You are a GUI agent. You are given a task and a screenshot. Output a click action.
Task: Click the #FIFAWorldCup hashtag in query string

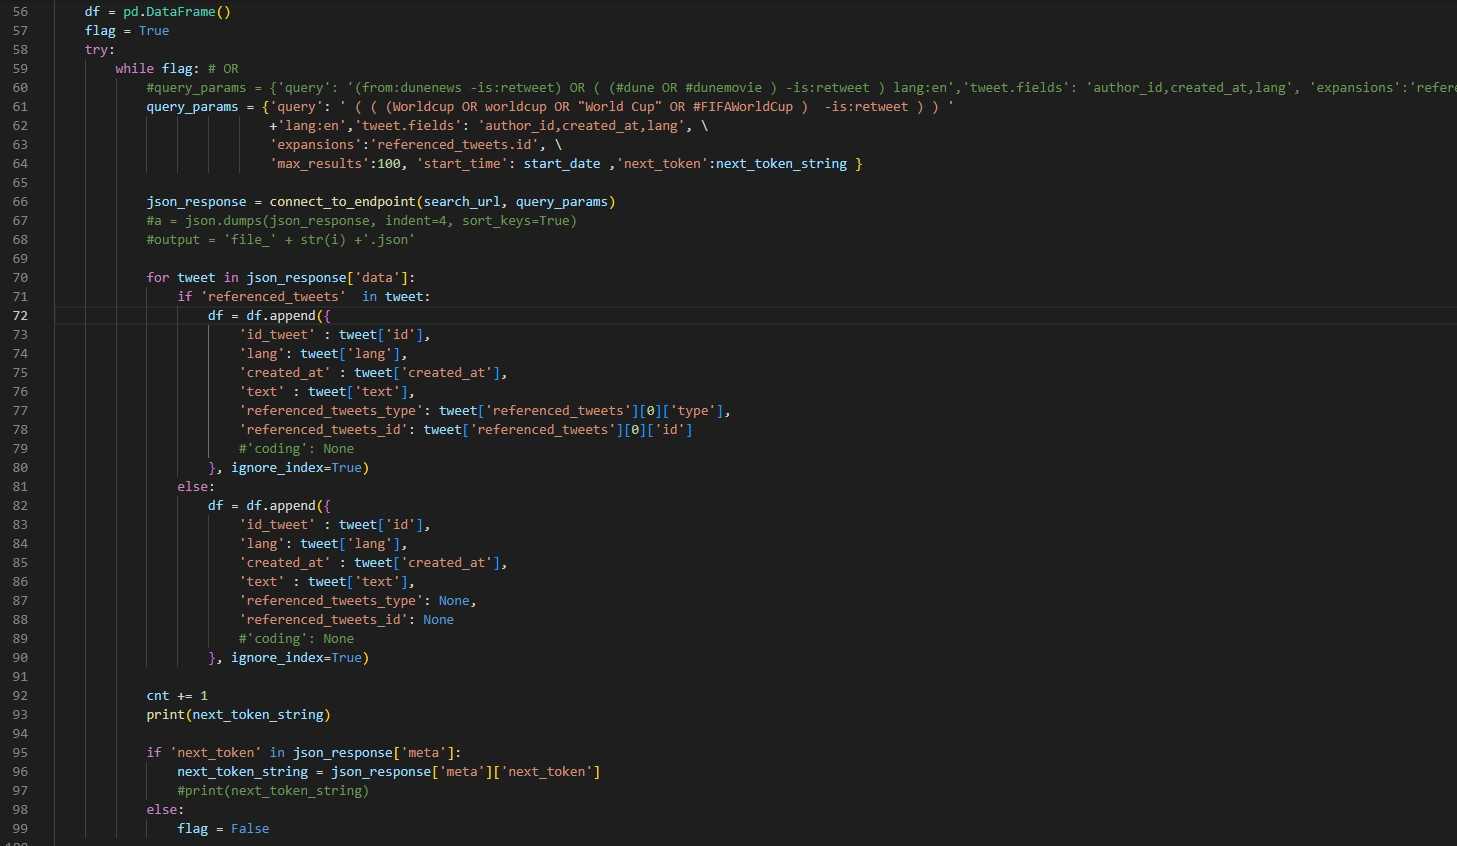[742, 107]
